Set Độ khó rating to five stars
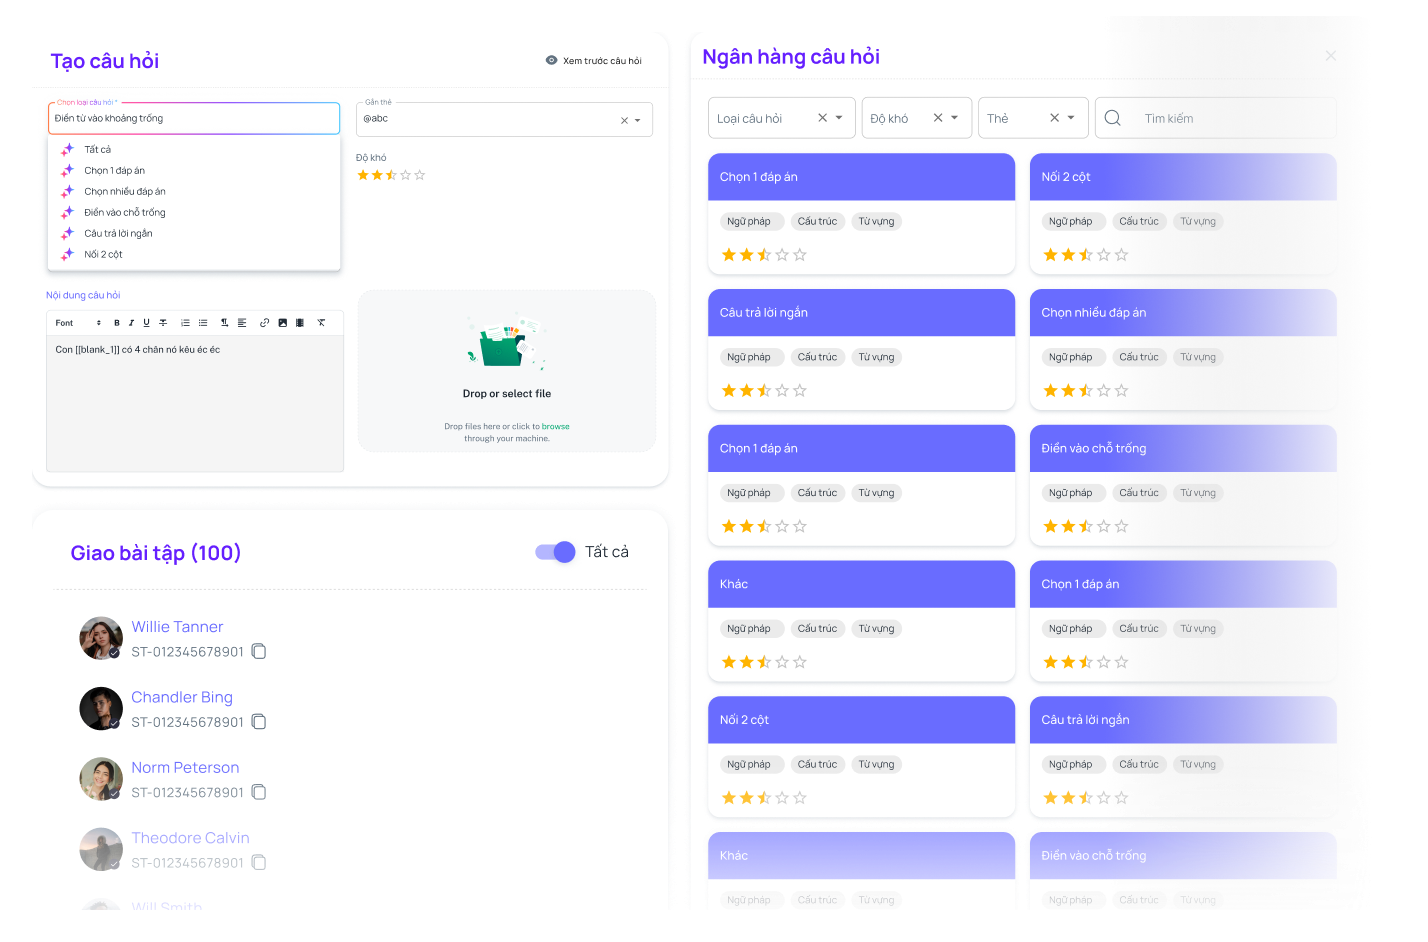The width and height of the screenshot is (1428, 942). pos(420,175)
